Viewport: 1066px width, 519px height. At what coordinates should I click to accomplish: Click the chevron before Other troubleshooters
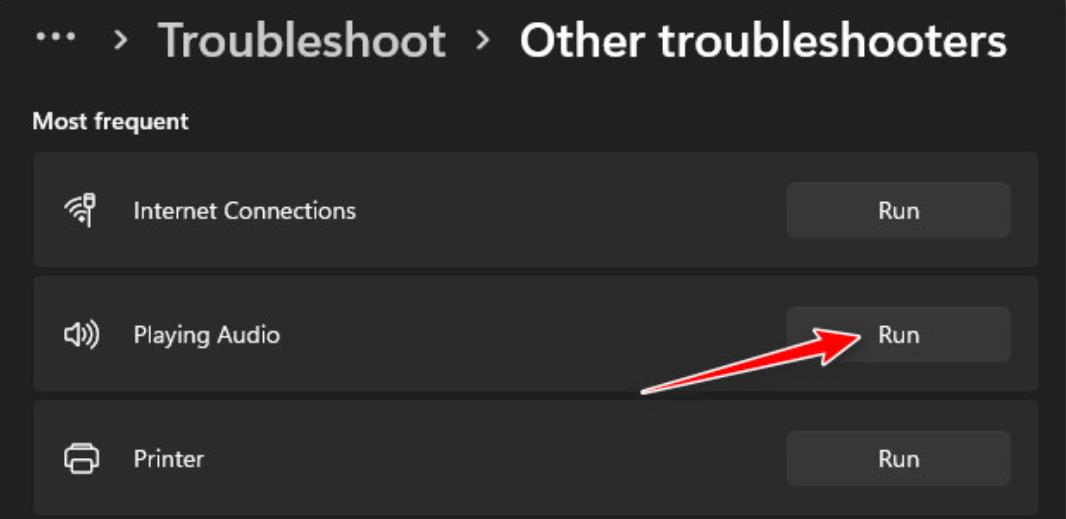click(x=483, y=41)
